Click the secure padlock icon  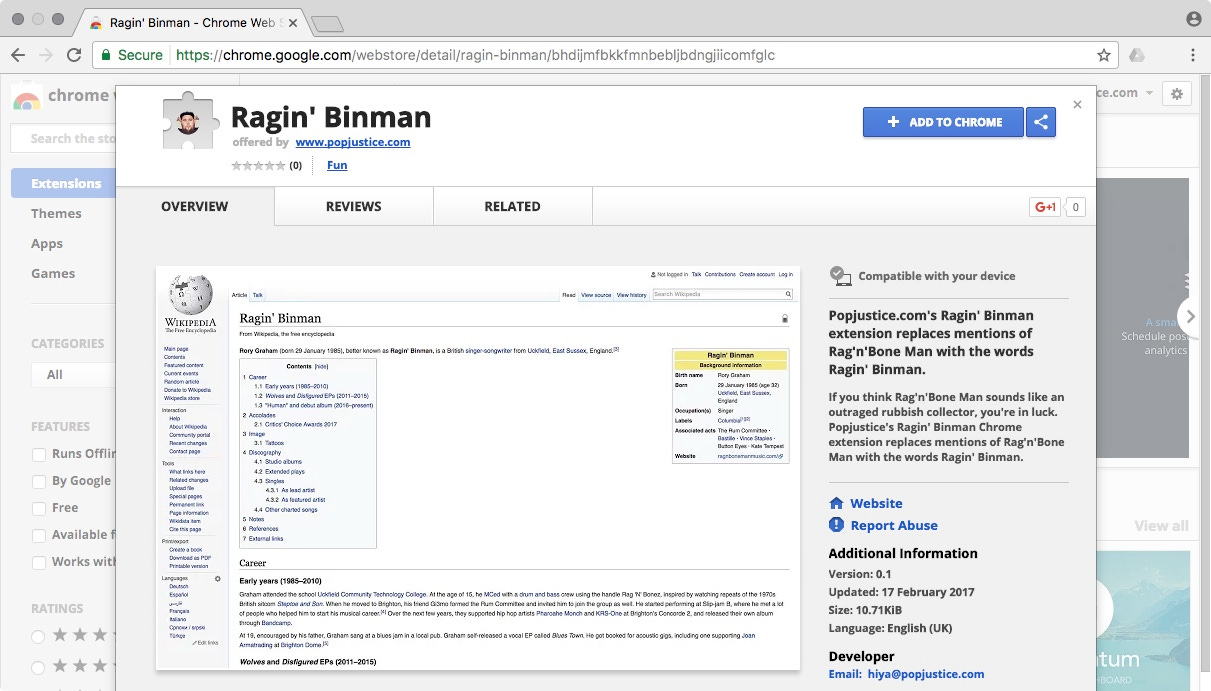106,55
